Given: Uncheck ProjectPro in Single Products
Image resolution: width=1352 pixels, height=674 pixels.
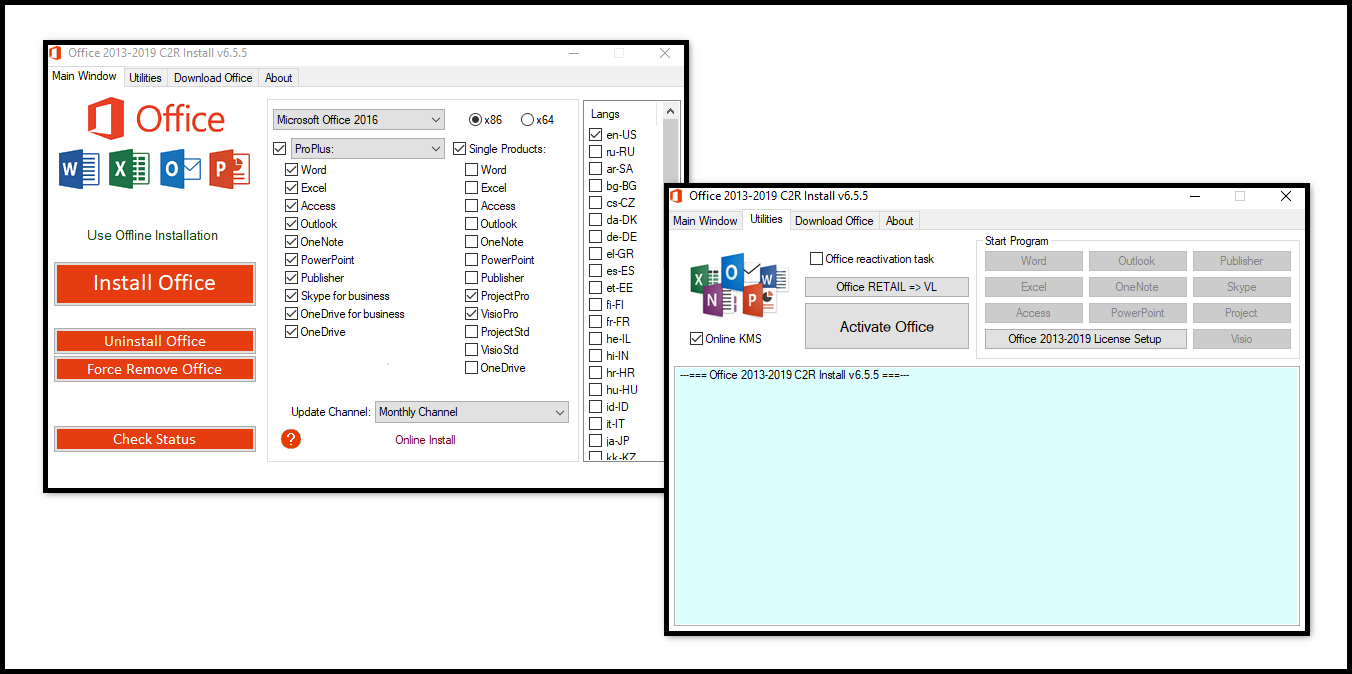Looking at the screenshot, I should (471, 296).
